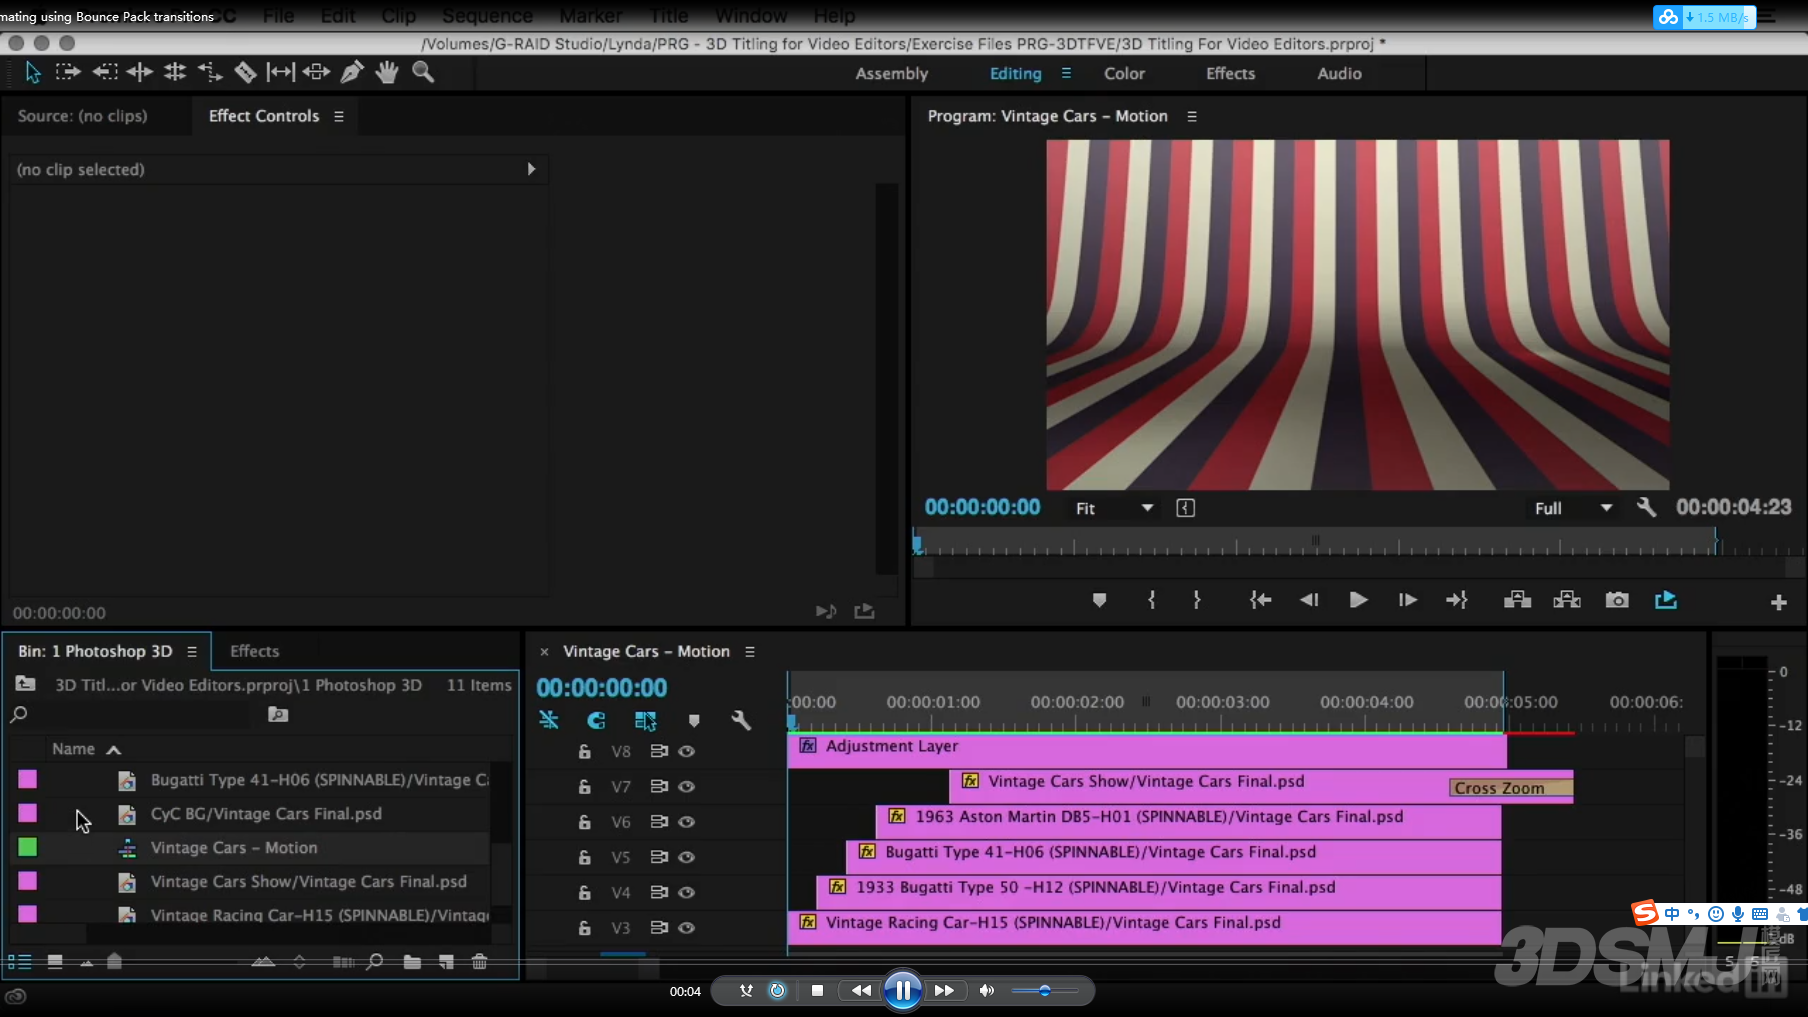This screenshot has width=1808, height=1017.
Task: Select the Track Select Forward tool
Action: coord(67,72)
